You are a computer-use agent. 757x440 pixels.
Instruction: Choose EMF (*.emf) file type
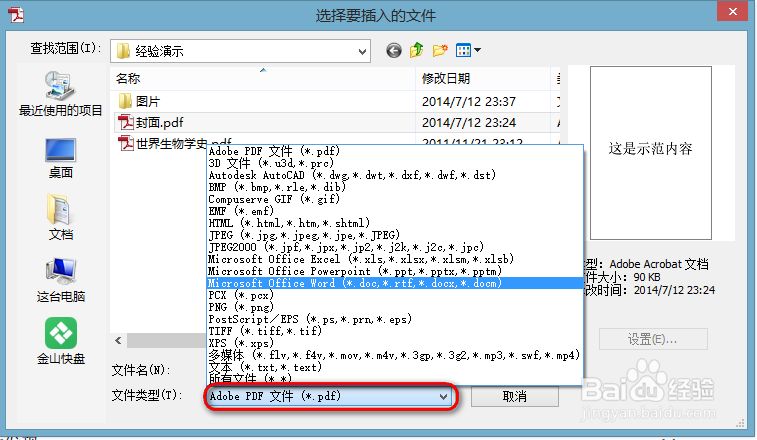[394, 211]
